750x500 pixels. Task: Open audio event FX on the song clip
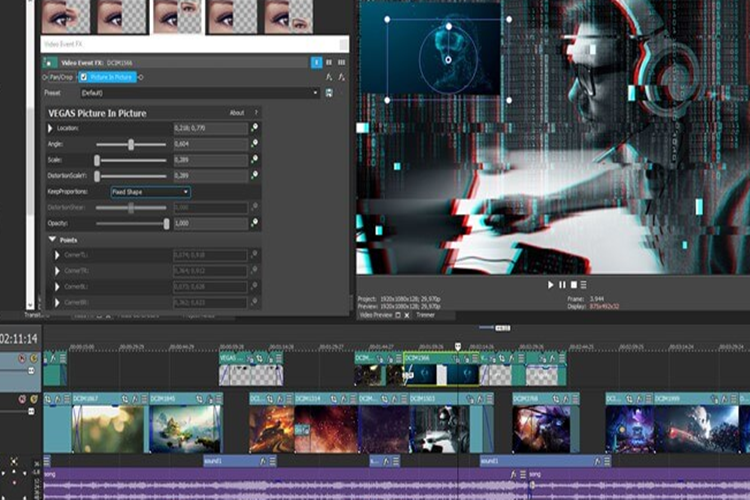coord(514,474)
